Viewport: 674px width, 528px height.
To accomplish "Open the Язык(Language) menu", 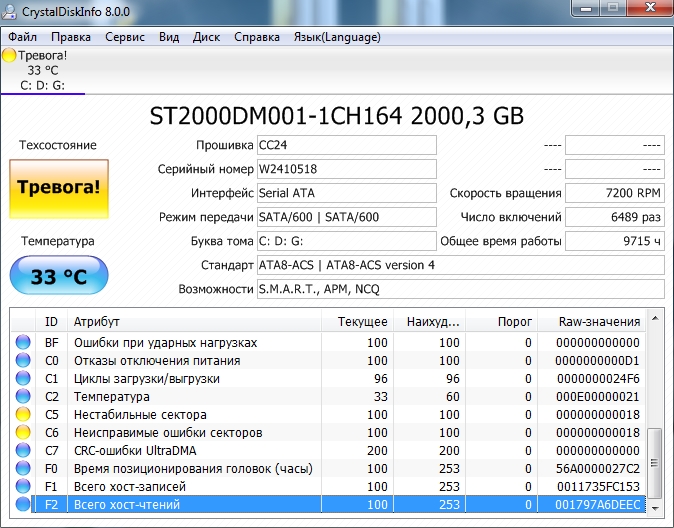I will [x=337, y=37].
